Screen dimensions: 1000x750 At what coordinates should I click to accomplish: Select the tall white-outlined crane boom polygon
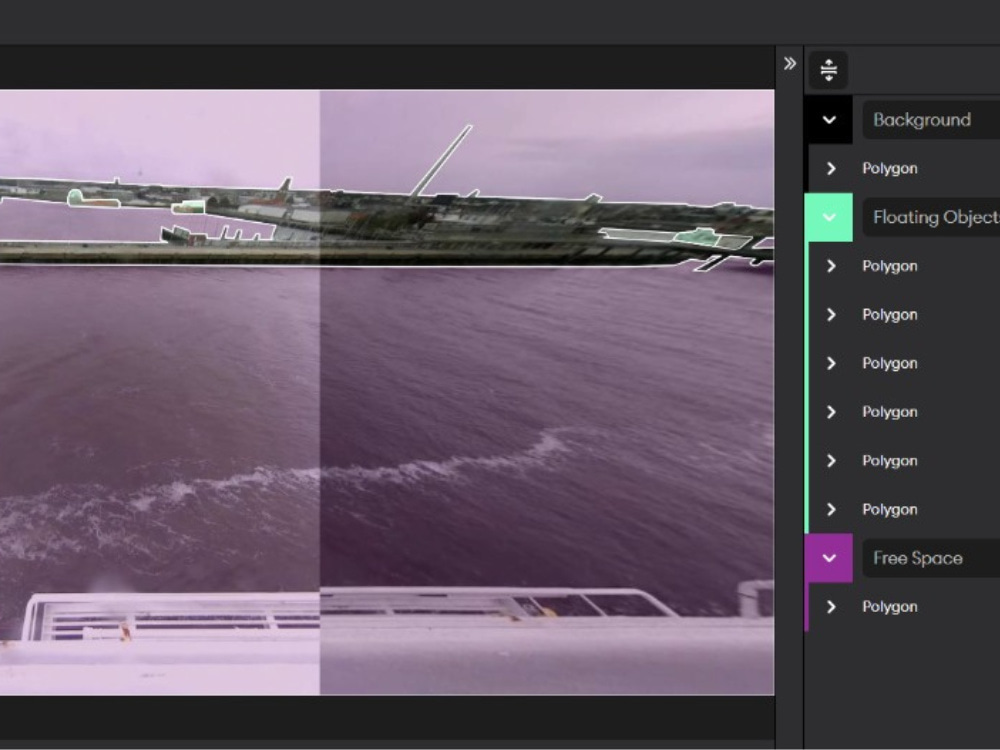pyautogui.click(x=442, y=161)
